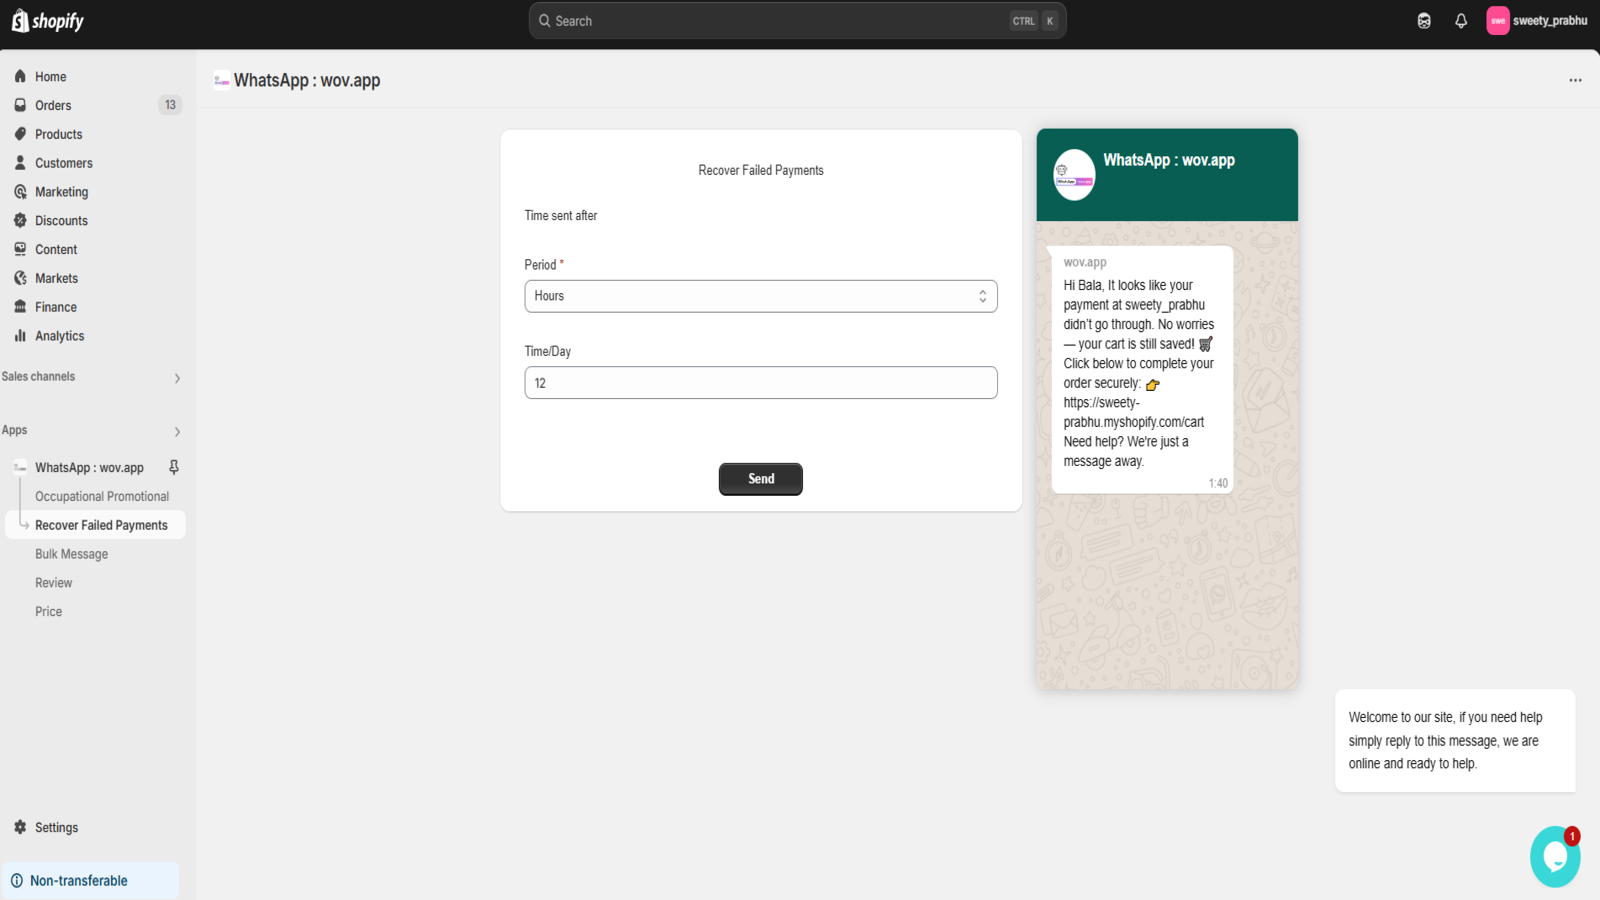Focus the Search bar

(x=798, y=21)
